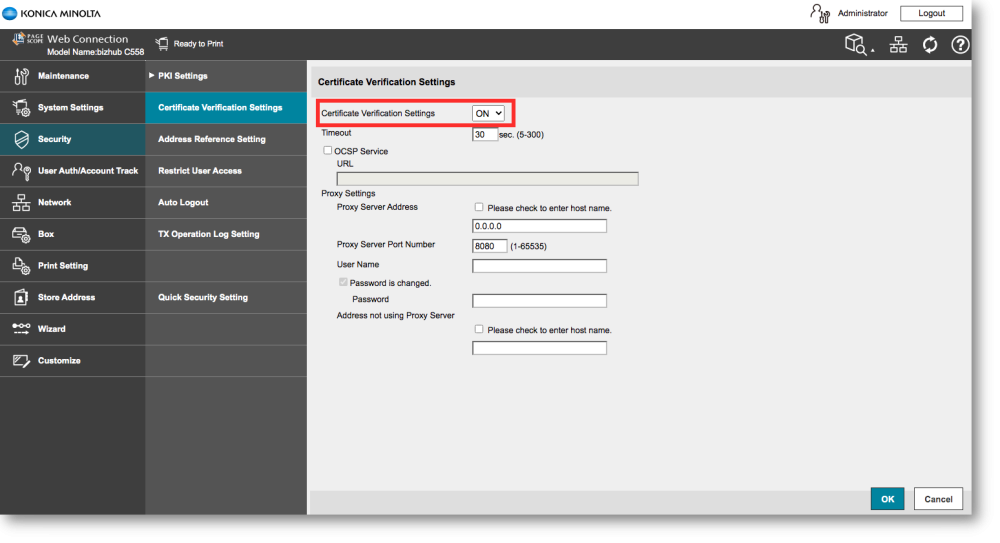Open TX Operation Log Setting submenu
Image resolution: width=1000 pixels, height=543 pixels.
click(226, 234)
